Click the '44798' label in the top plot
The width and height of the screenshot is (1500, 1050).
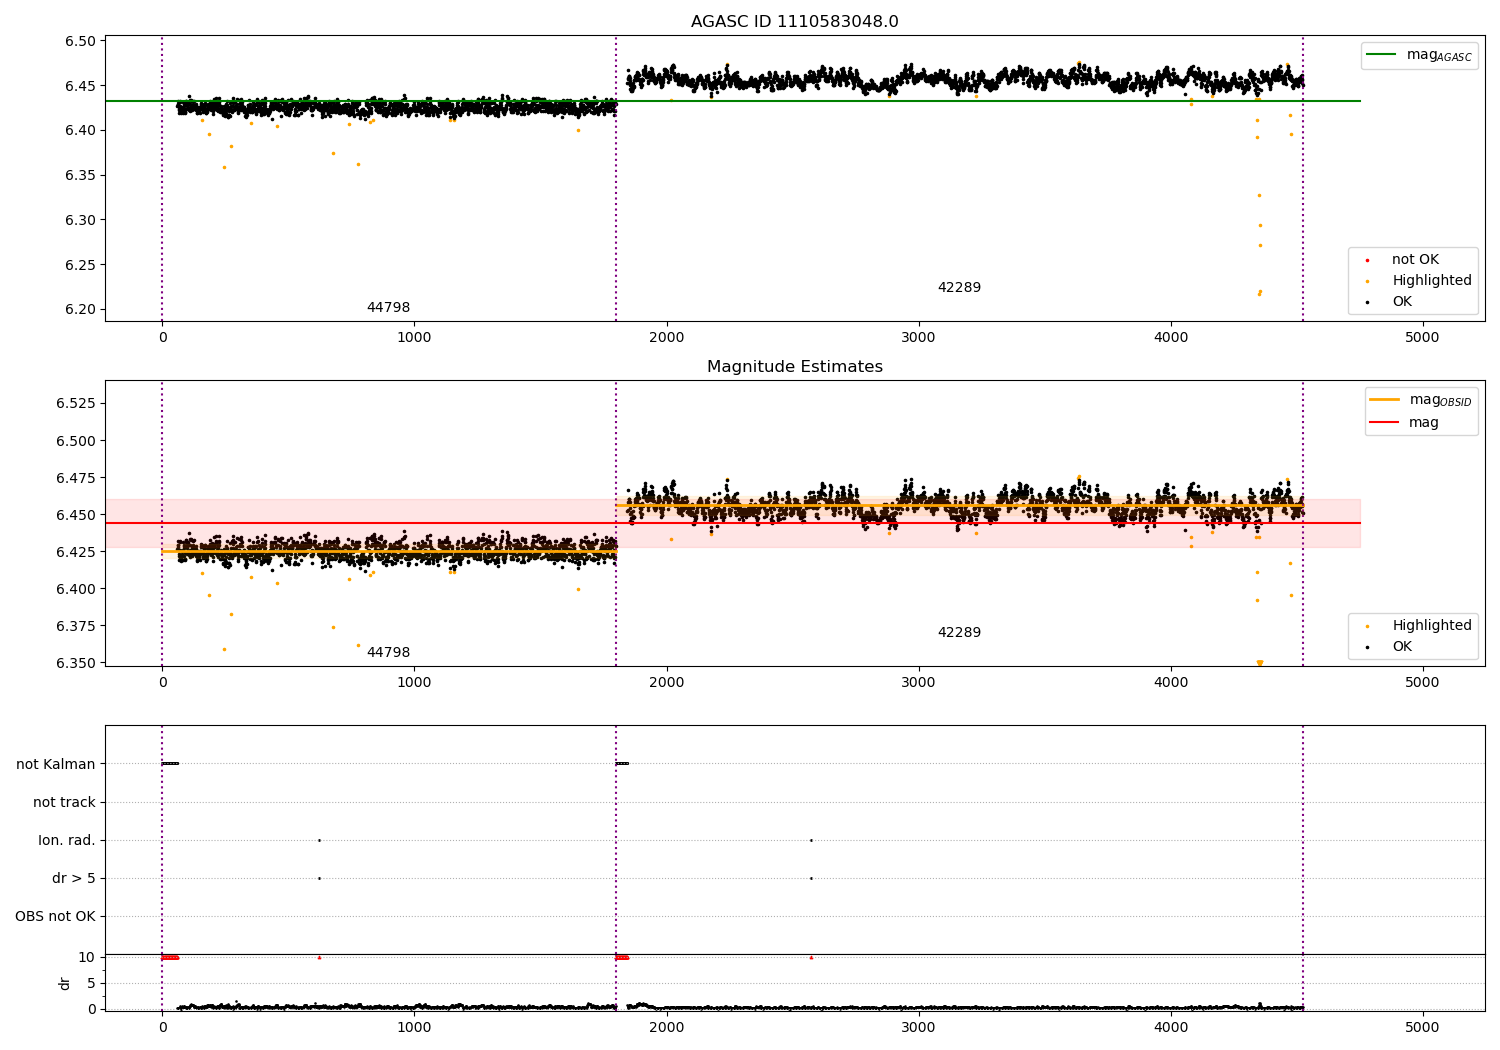(x=388, y=308)
